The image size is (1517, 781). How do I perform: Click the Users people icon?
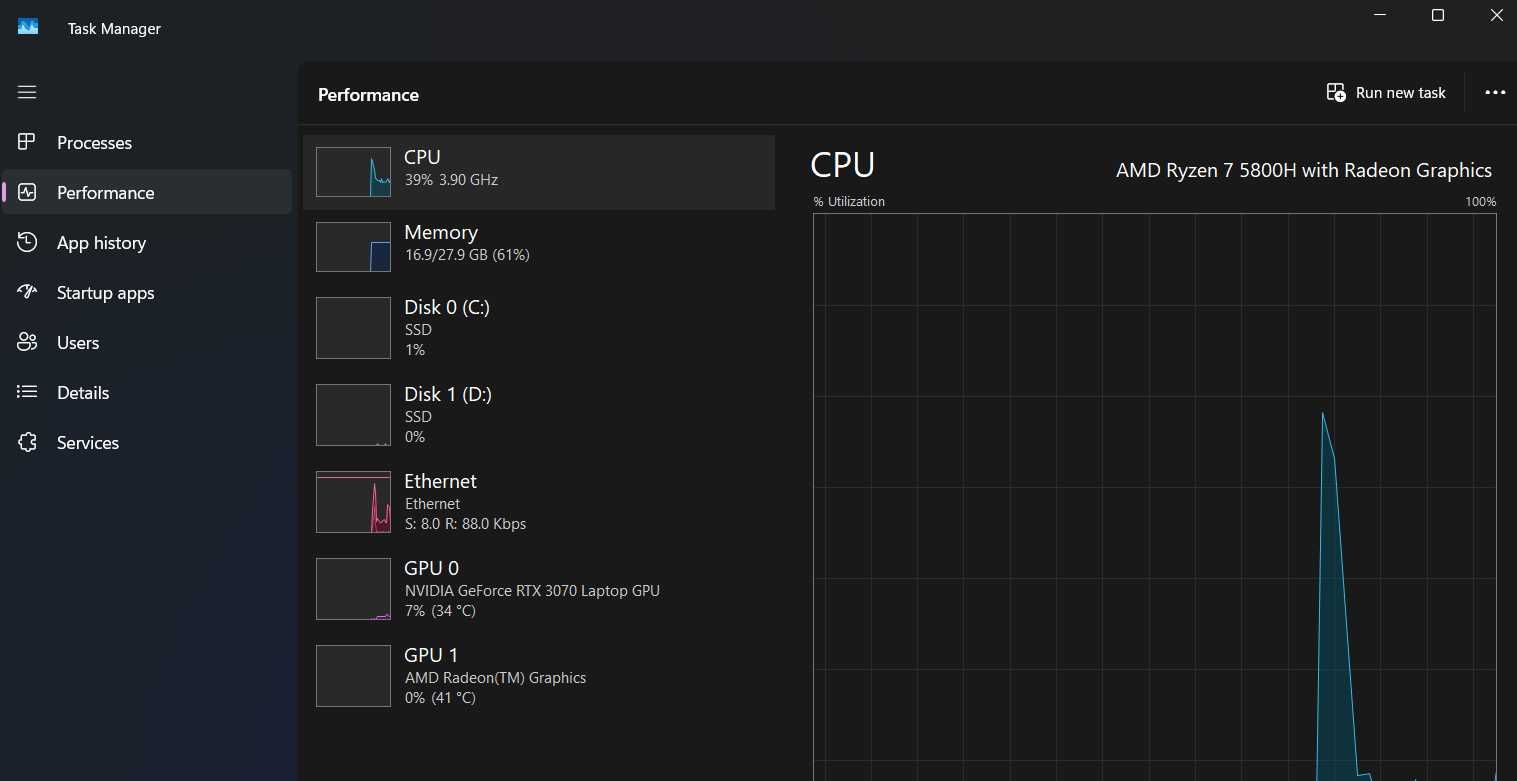(x=27, y=342)
